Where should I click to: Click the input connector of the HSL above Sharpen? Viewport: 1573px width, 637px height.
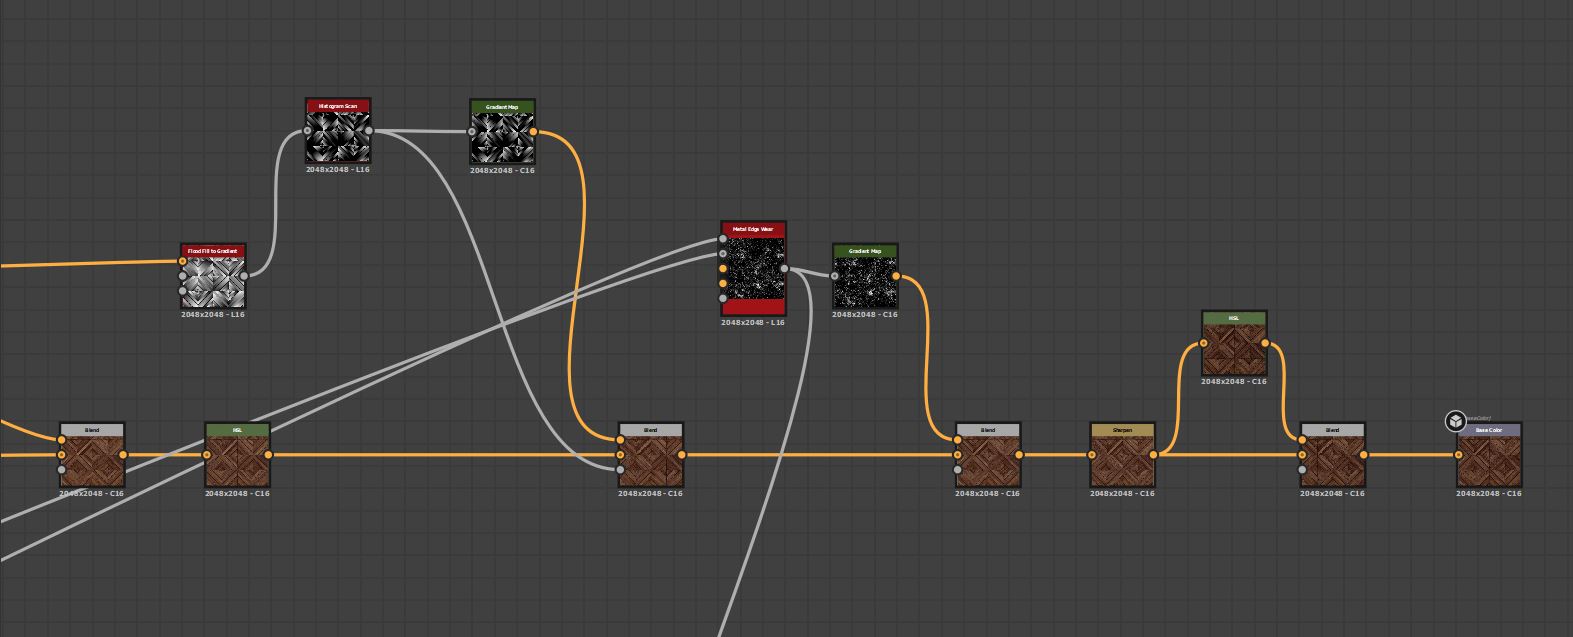tap(1204, 343)
